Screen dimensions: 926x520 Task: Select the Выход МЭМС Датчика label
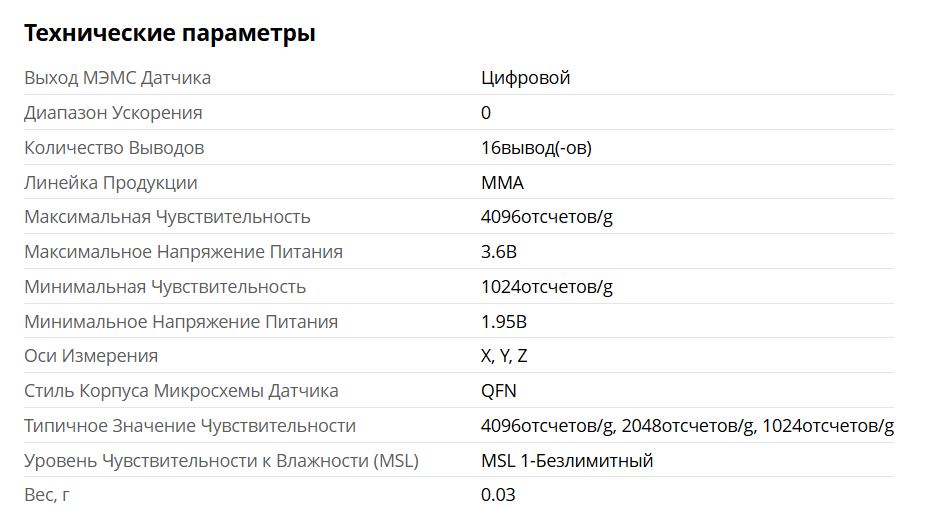[x=118, y=78]
